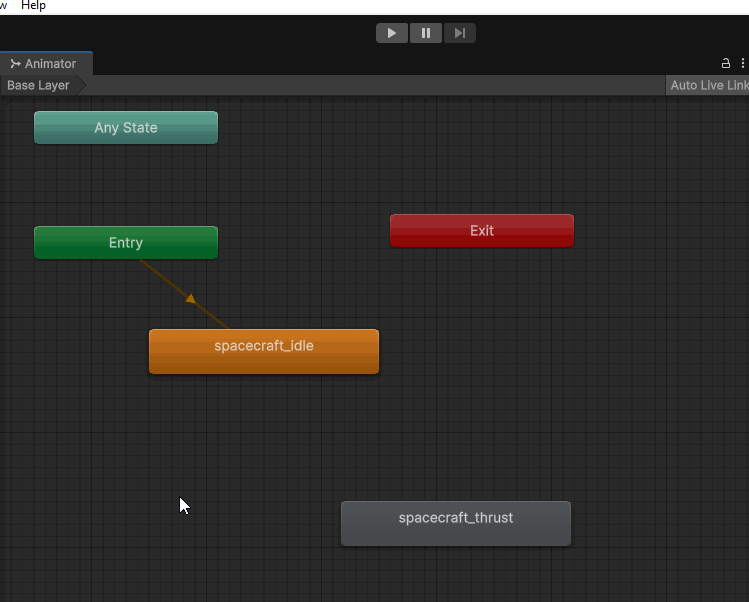Select the Entry to spacecraft_idle transition arrow

[x=190, y=299]
